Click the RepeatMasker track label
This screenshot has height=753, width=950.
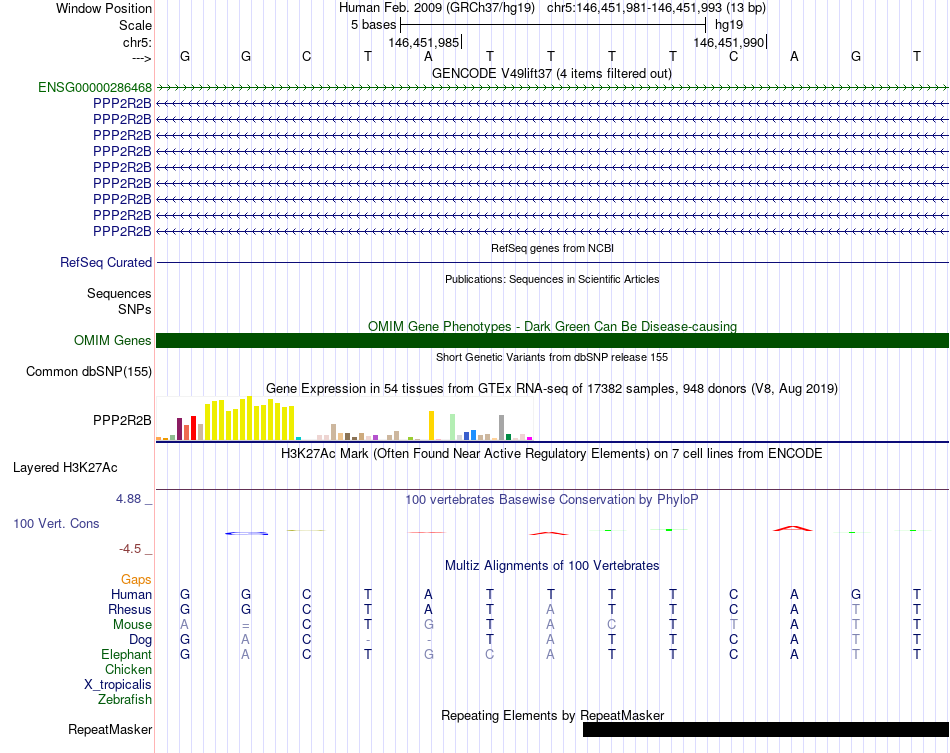[110, 729]
